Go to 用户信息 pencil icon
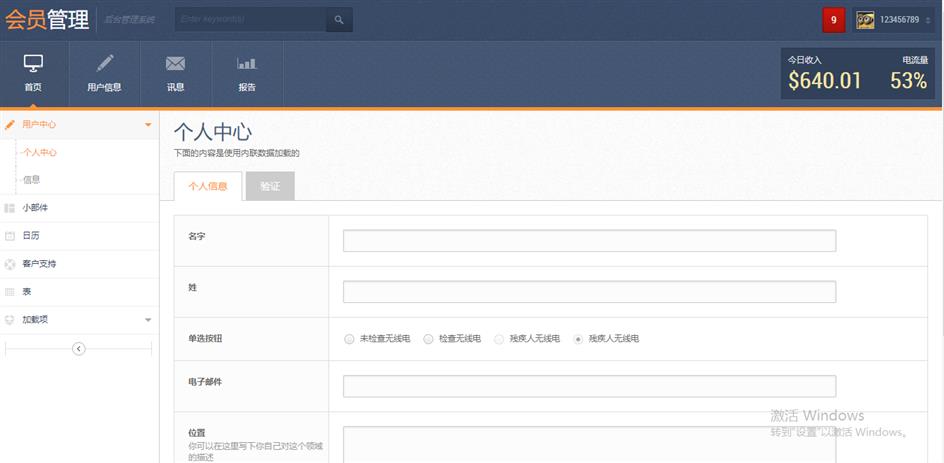944x463 pixels. (104, 64)
